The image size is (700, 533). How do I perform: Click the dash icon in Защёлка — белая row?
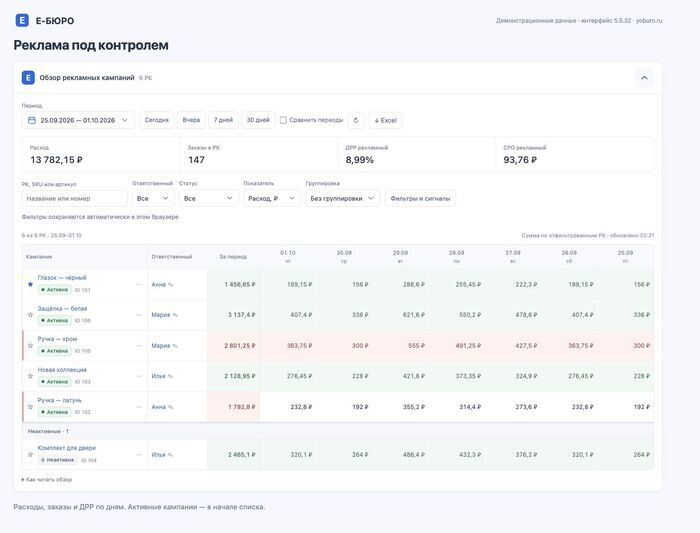coord(139,315)
